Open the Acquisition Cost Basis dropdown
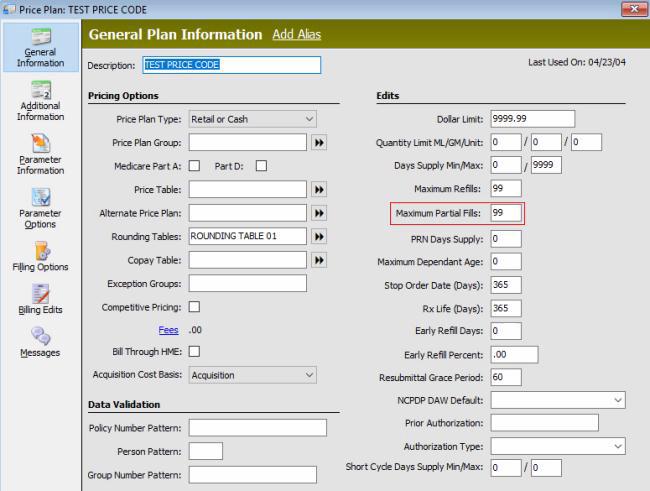Image resolution: width=650 pixels, height=491 pixels. (252, 375)
